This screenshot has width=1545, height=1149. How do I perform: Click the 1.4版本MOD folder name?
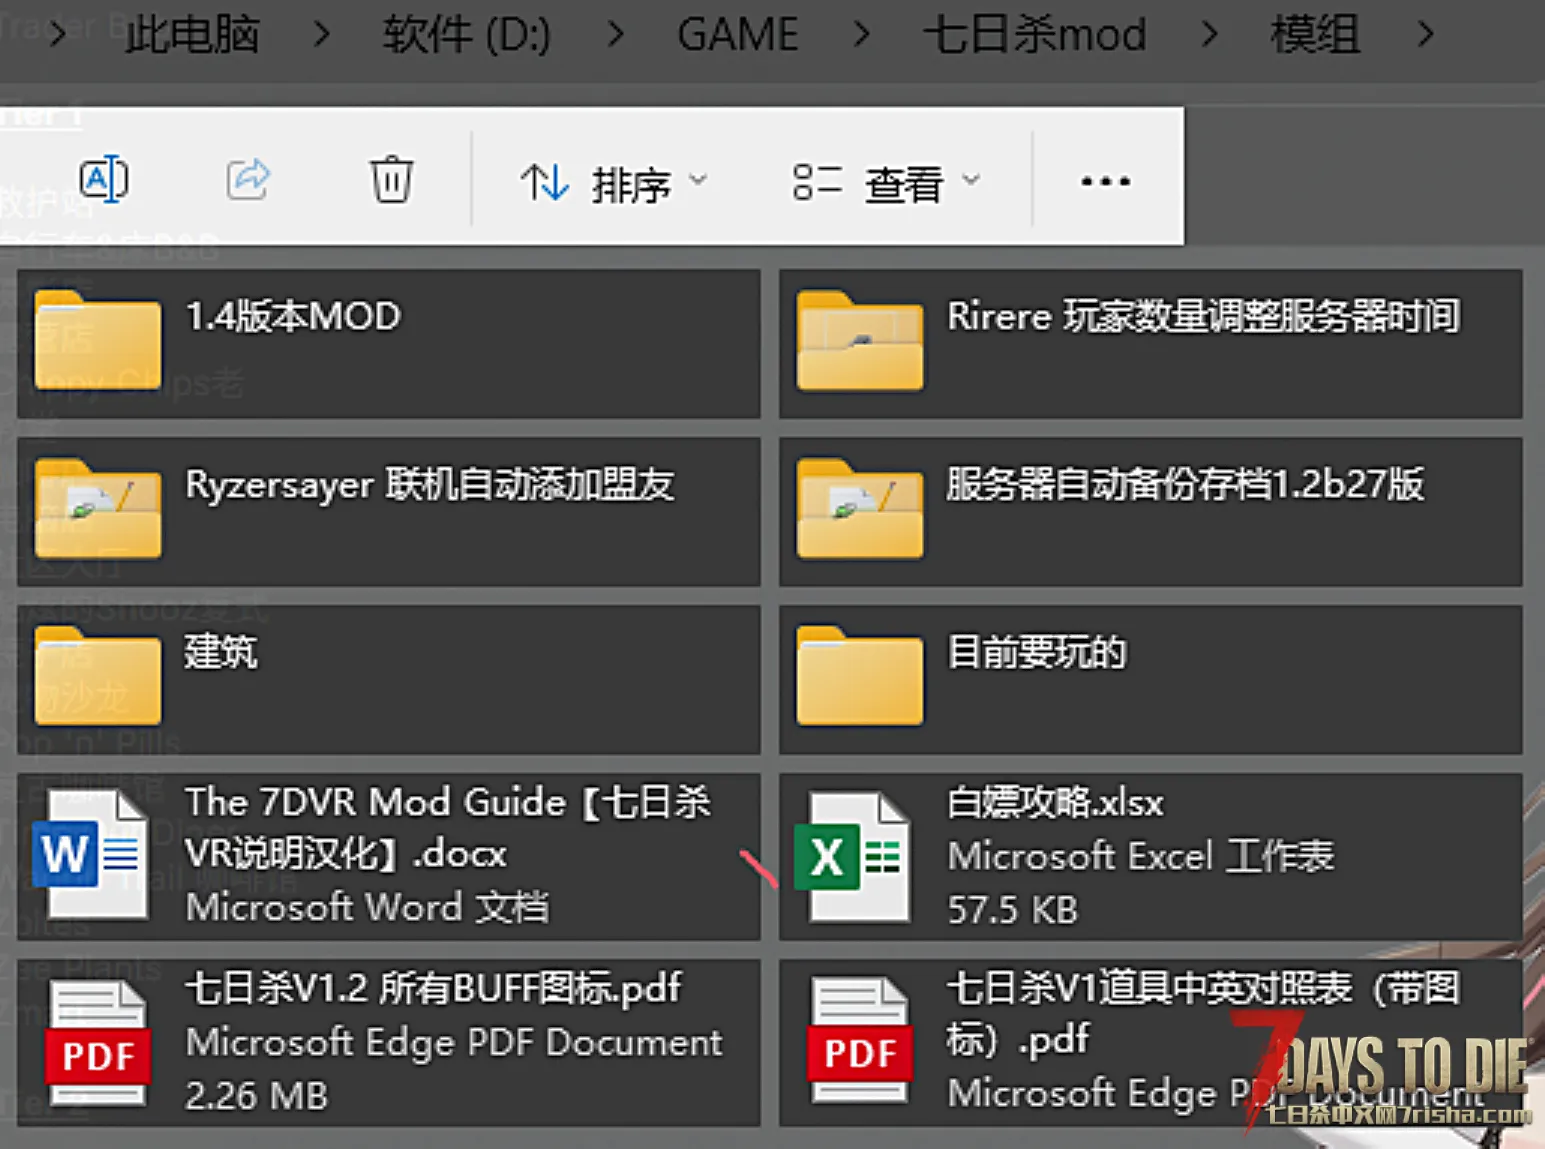[293, 316]
